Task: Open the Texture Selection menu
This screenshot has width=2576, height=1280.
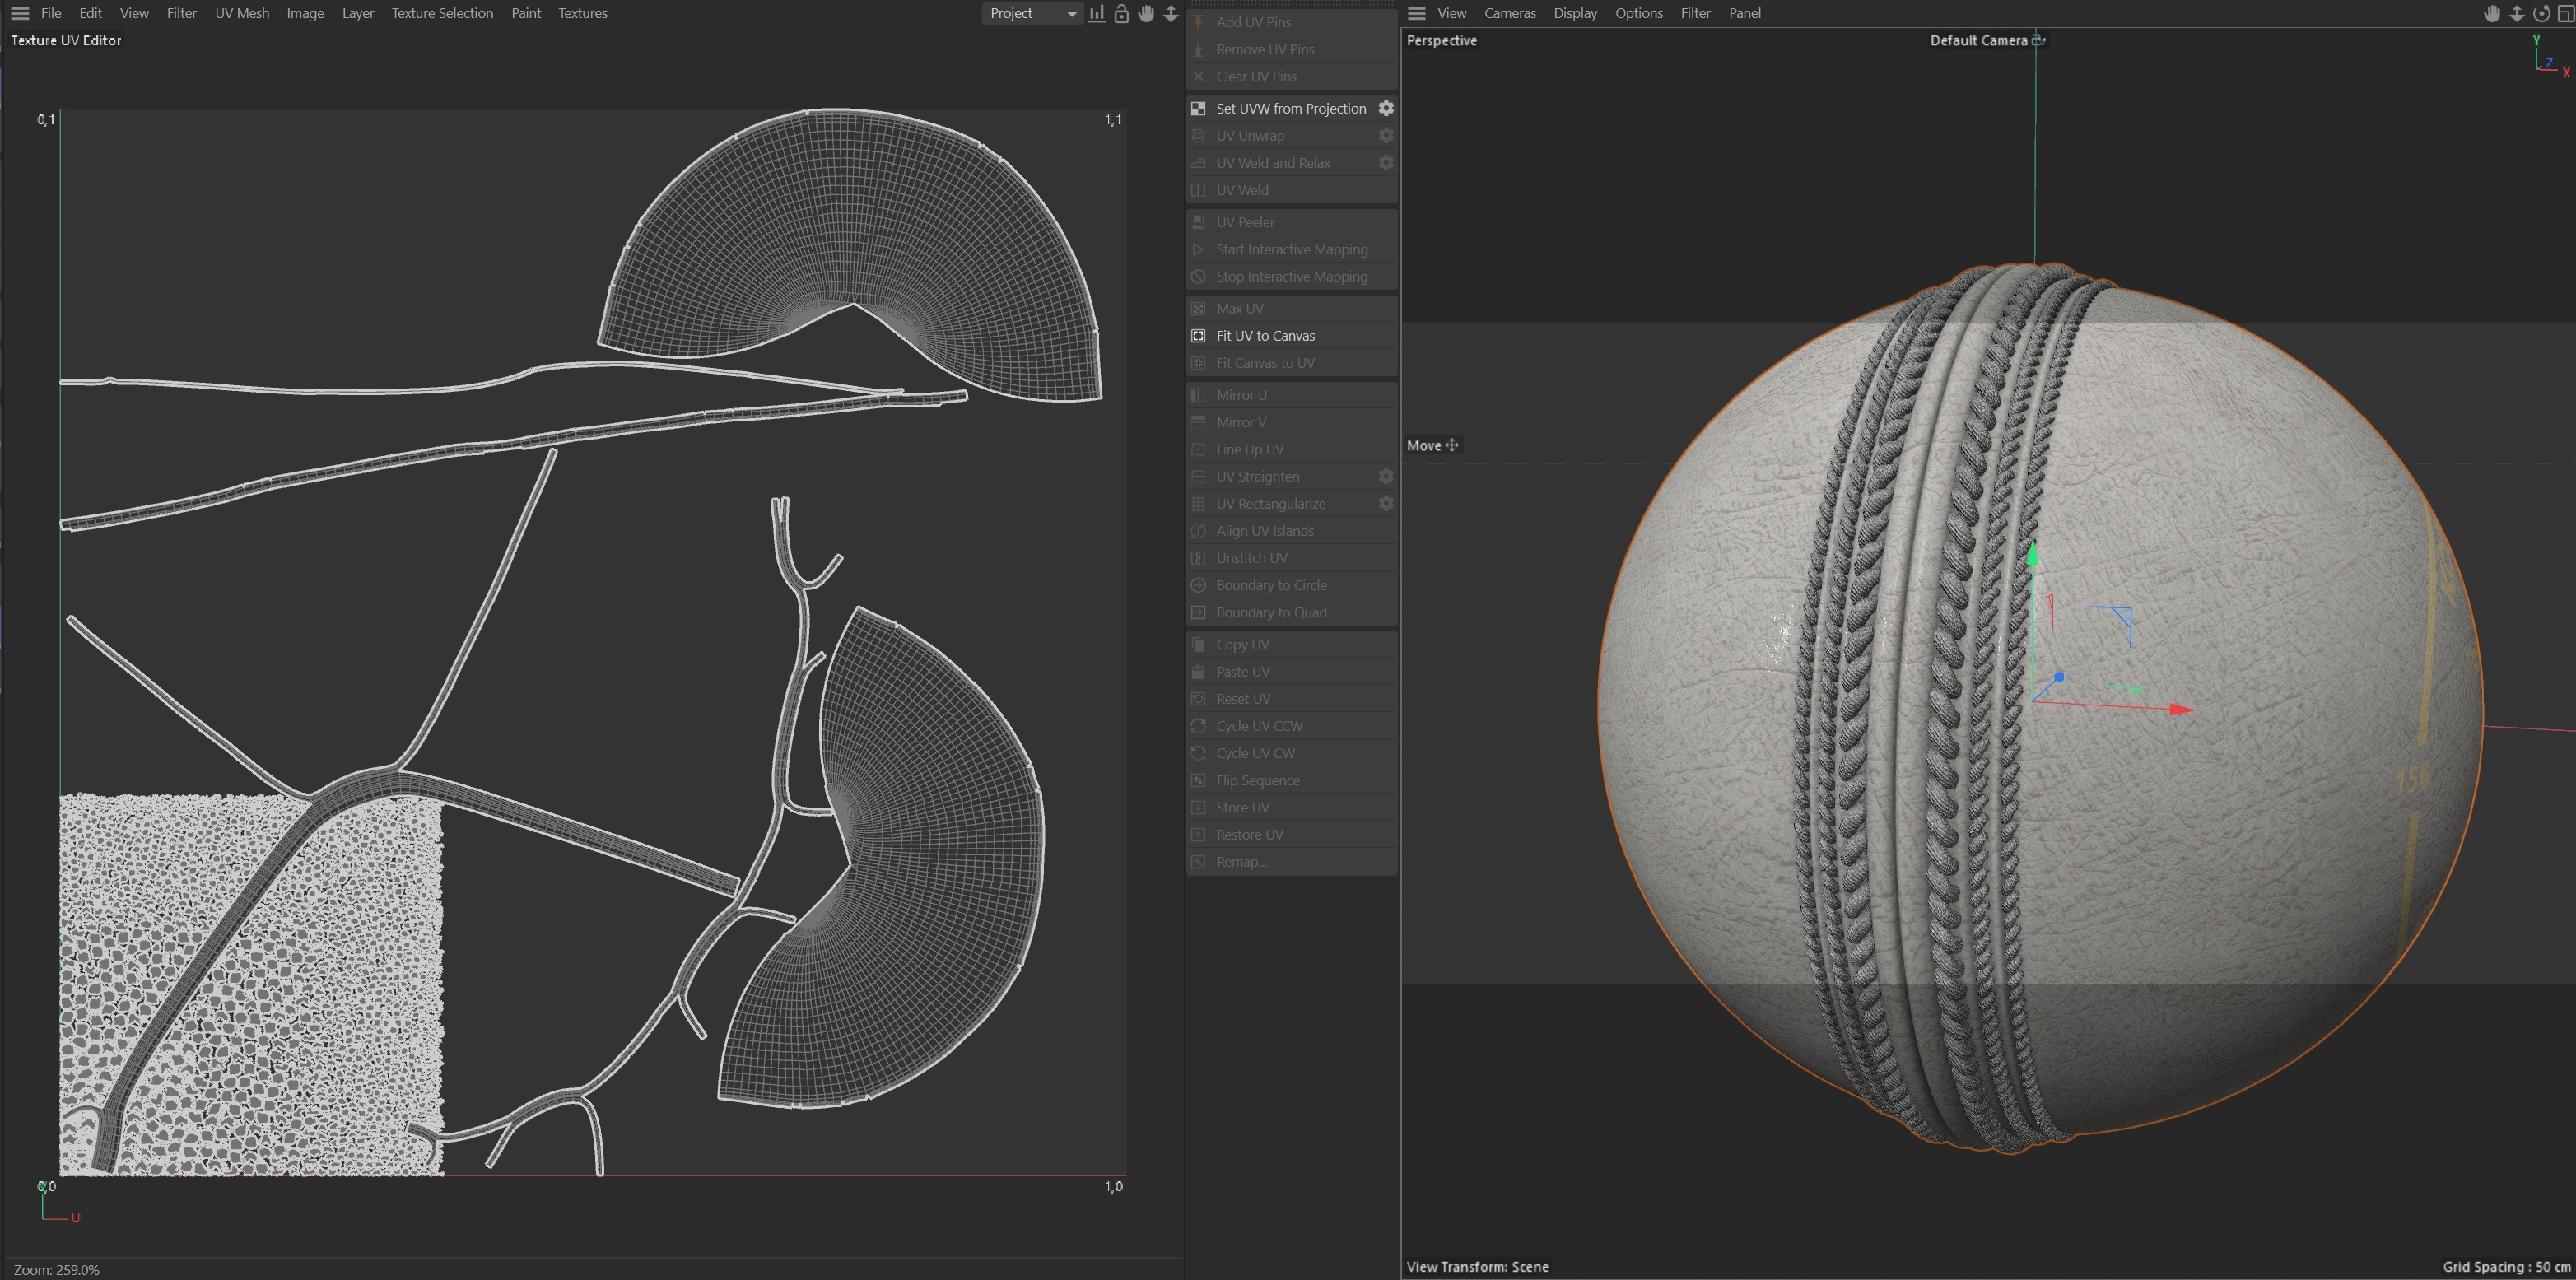Action: [x=442, y=13]
